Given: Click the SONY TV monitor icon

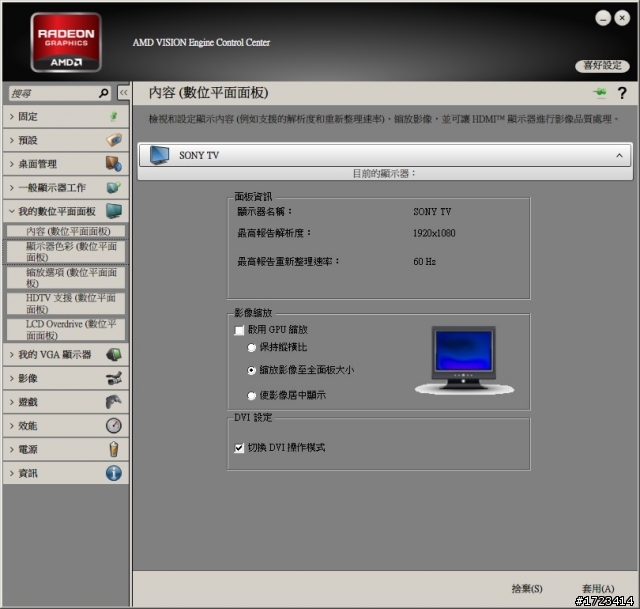Looking at the screenshot, I should pos(159,155).
